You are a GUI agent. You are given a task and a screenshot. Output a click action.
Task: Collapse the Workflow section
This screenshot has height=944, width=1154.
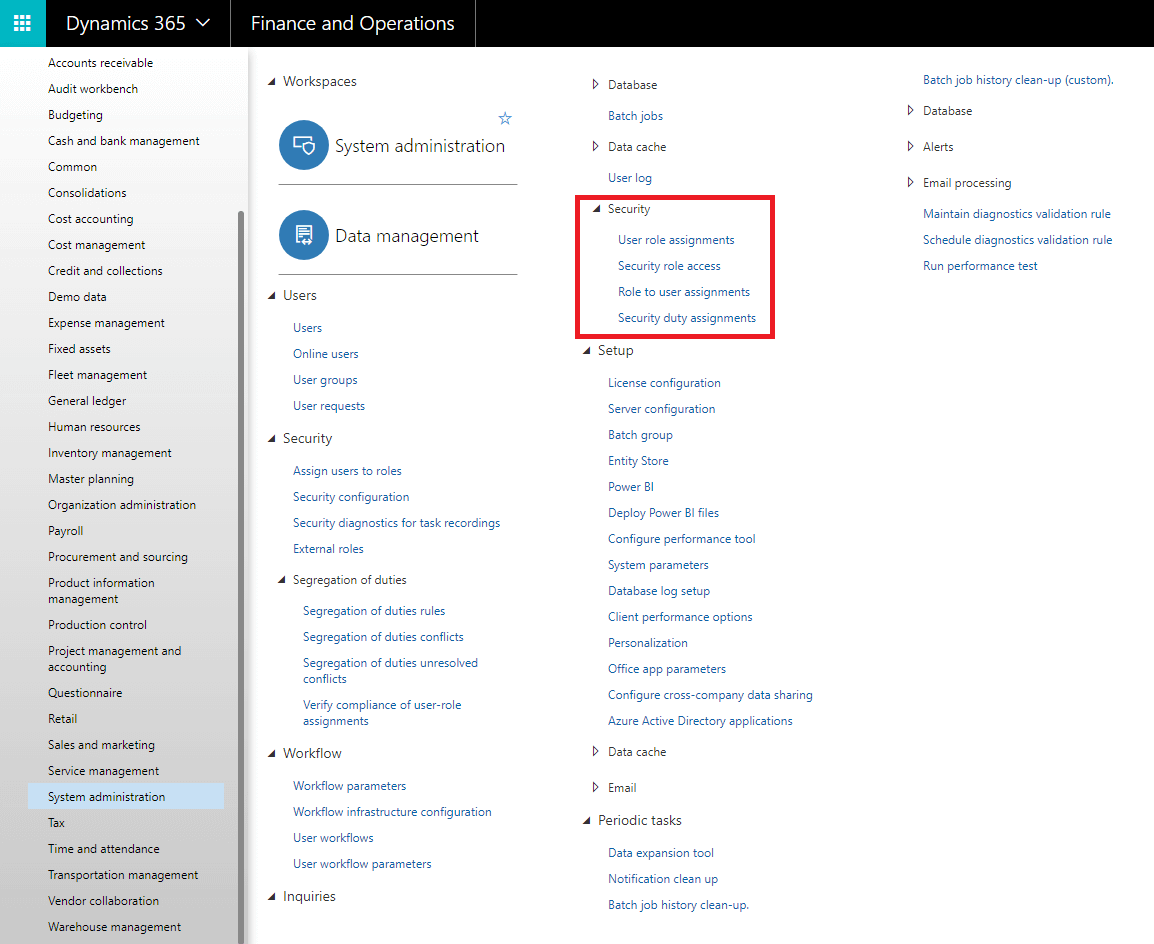pyautogui.click(x=272, y=753)
